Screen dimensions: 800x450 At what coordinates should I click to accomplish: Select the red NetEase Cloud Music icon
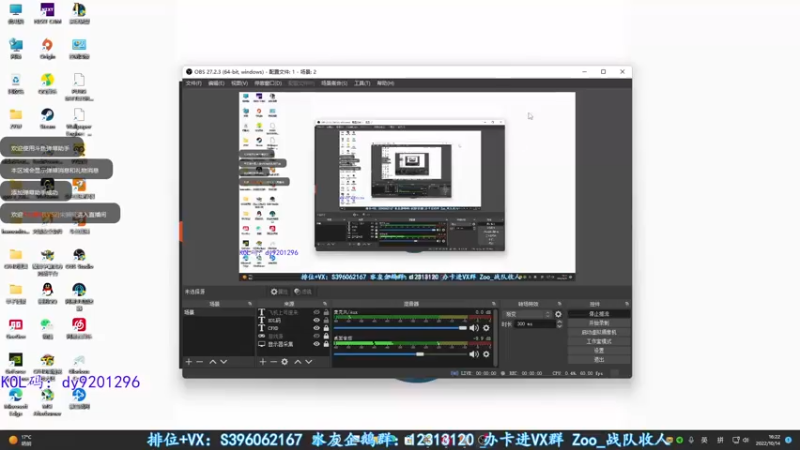click(x=79, y=328)
